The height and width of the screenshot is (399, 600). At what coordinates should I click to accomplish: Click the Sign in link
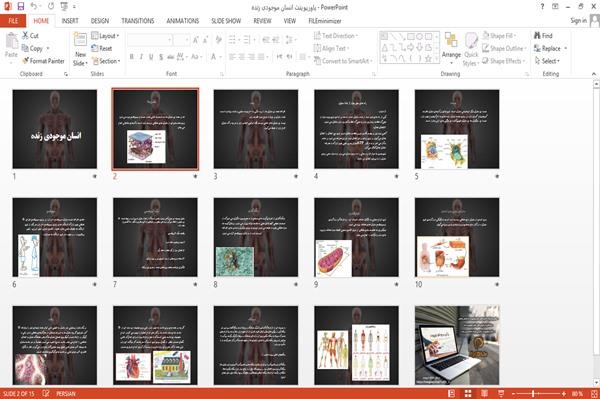pyautogui.click(x=578, y=21)
